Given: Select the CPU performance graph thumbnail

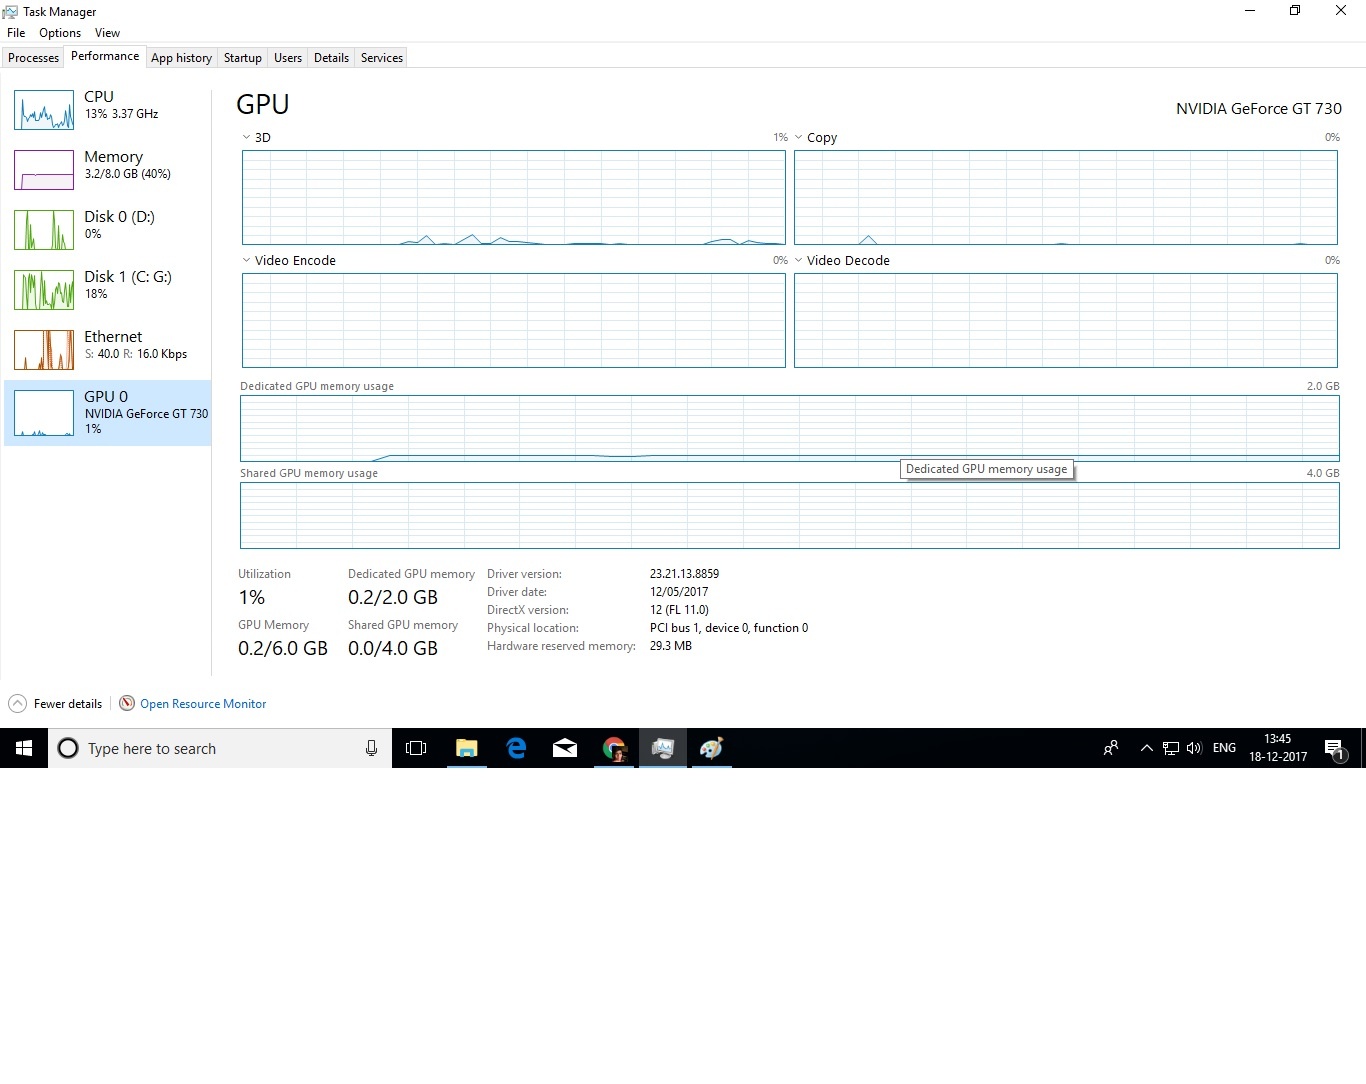Looking at the screenshot, I should click(44, 110).
